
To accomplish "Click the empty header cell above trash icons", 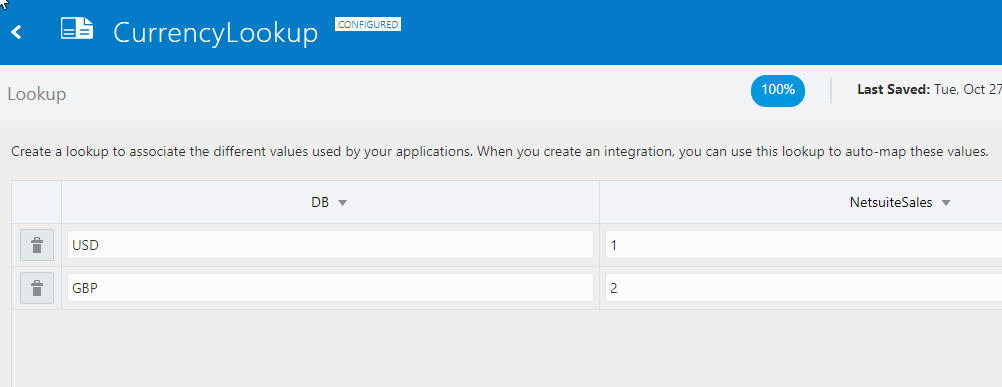I will tap(37, 202).
